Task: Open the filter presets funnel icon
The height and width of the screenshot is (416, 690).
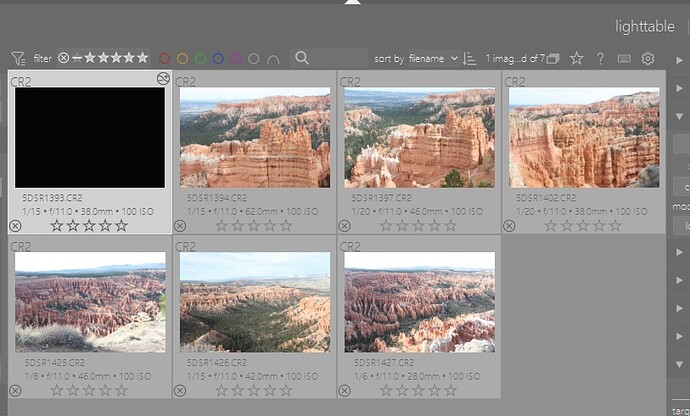Action: coord(18,58)
